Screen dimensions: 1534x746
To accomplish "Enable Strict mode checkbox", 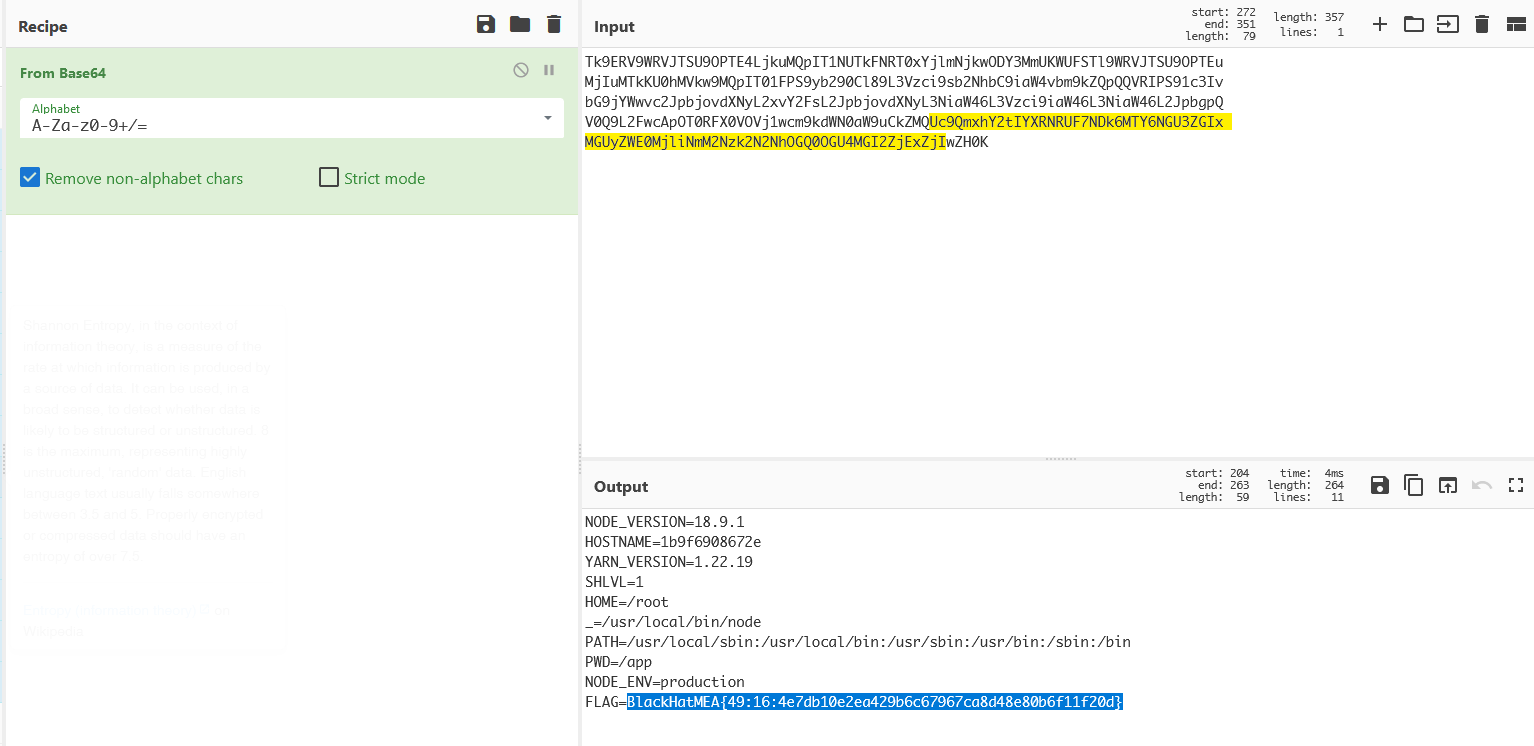I will pyautogui.click(x=329, y=178).
